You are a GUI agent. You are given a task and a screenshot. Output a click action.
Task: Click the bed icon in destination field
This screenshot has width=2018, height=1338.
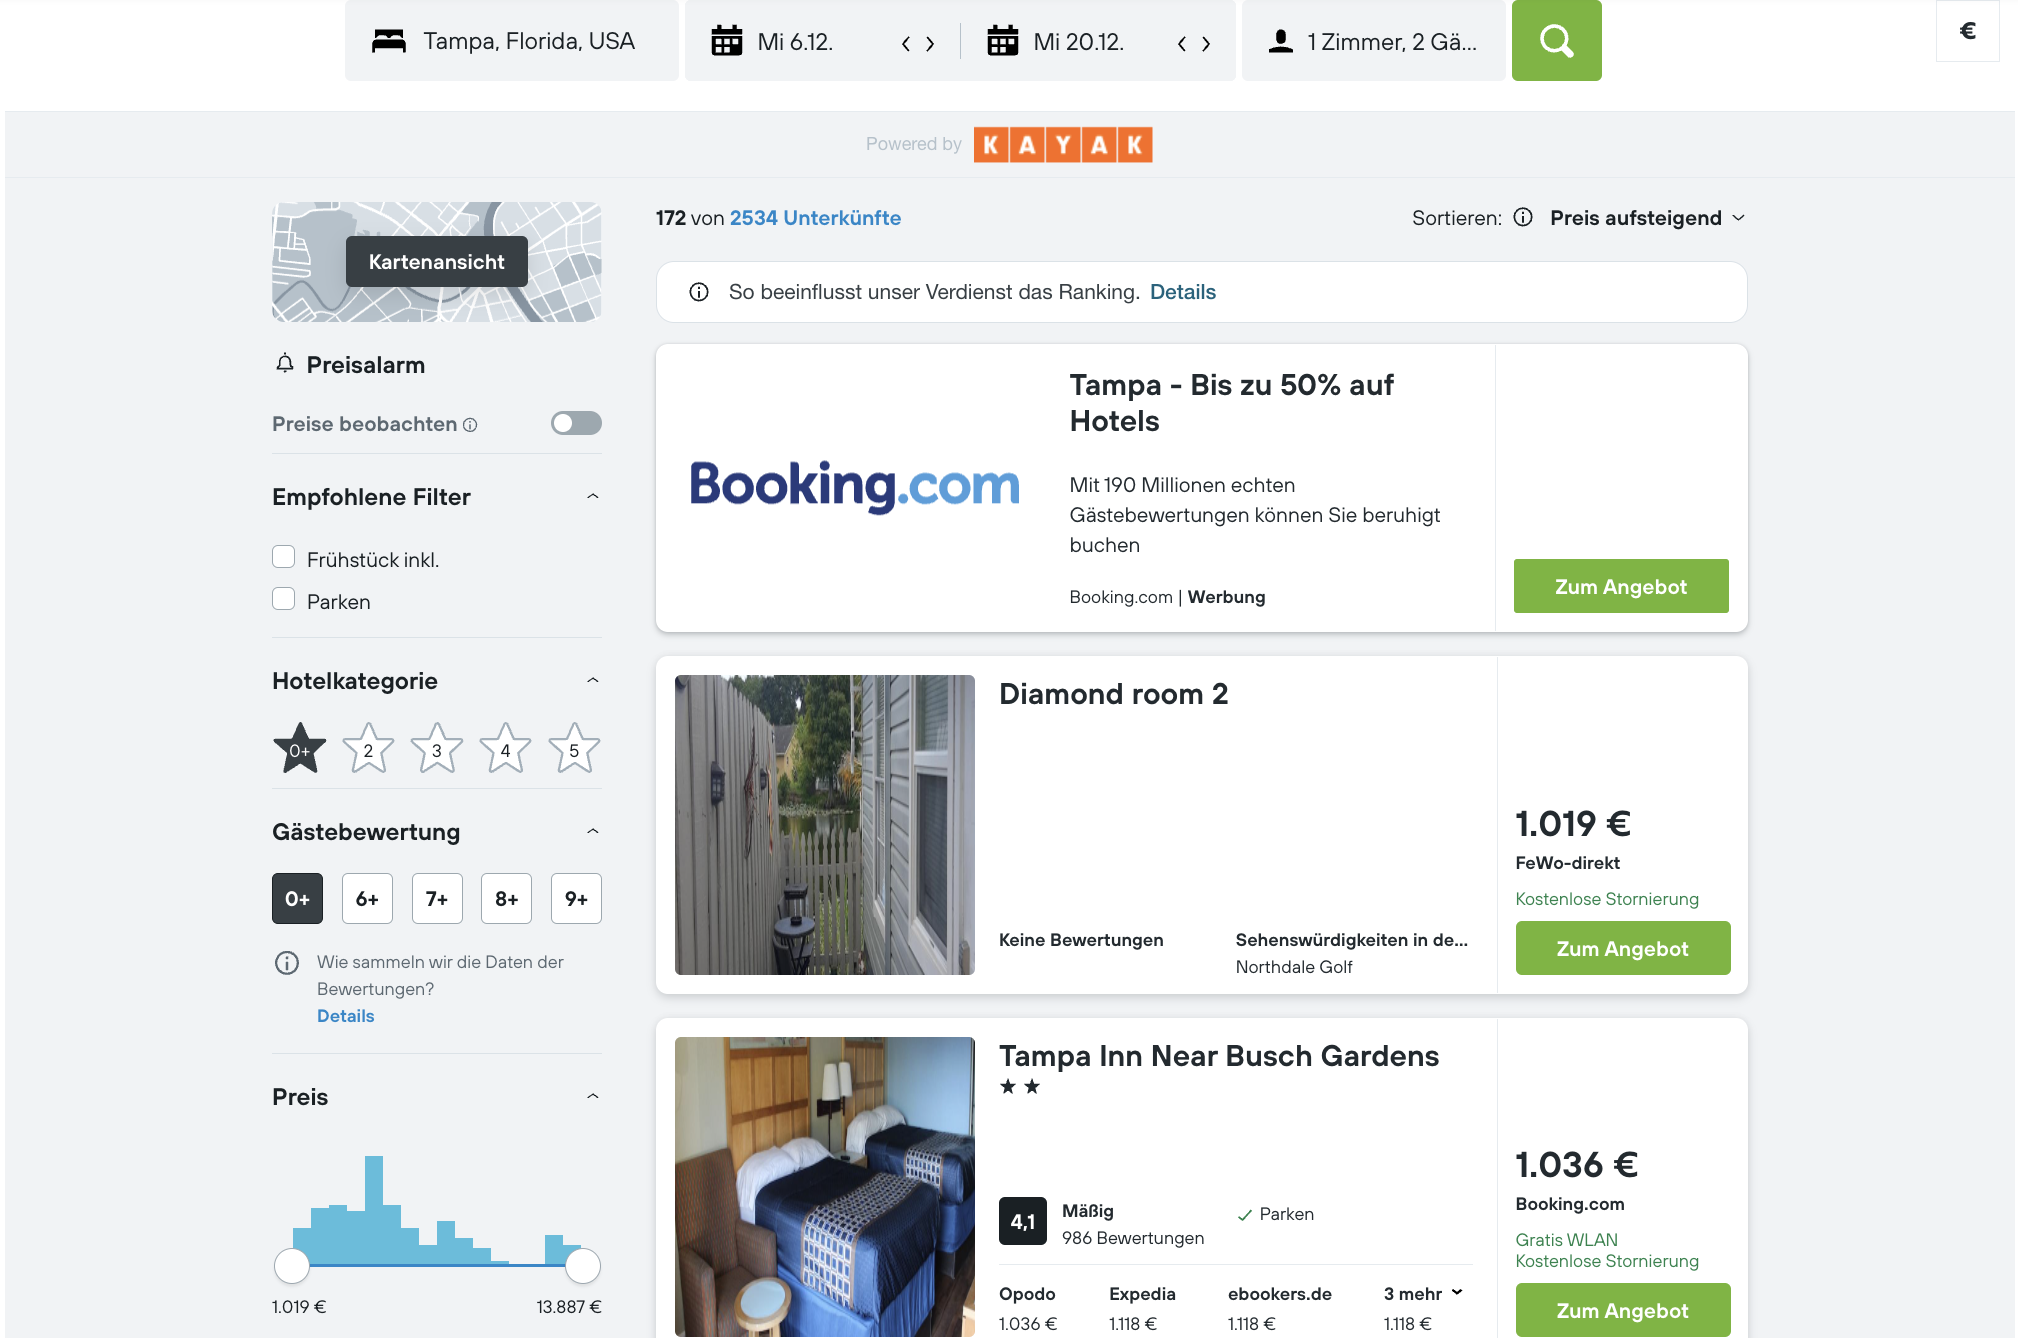pyautogui.click(x=389, y=41)
